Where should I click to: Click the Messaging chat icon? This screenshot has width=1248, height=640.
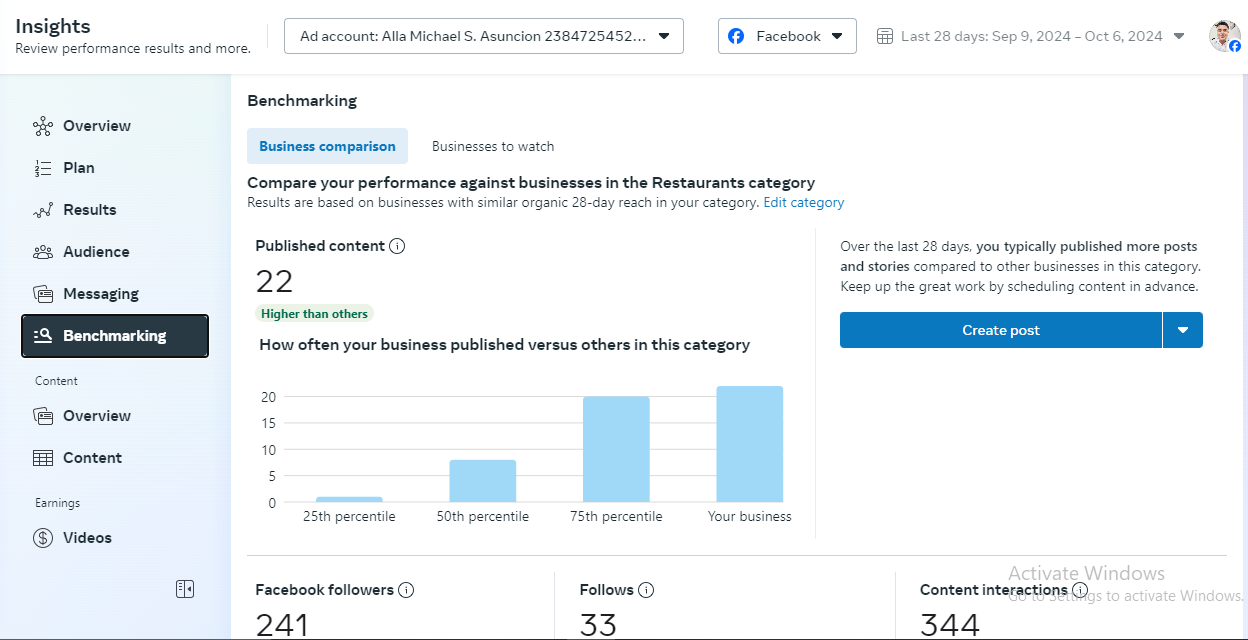pos(42,294)
